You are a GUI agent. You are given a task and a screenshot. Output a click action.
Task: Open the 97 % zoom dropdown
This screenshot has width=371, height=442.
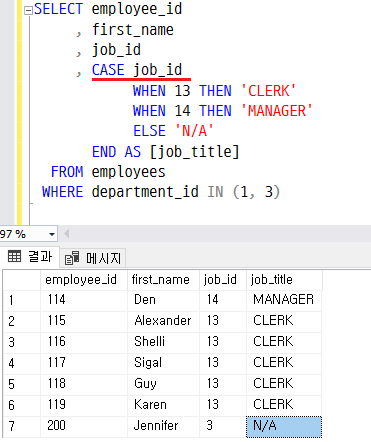coord(52,234)
